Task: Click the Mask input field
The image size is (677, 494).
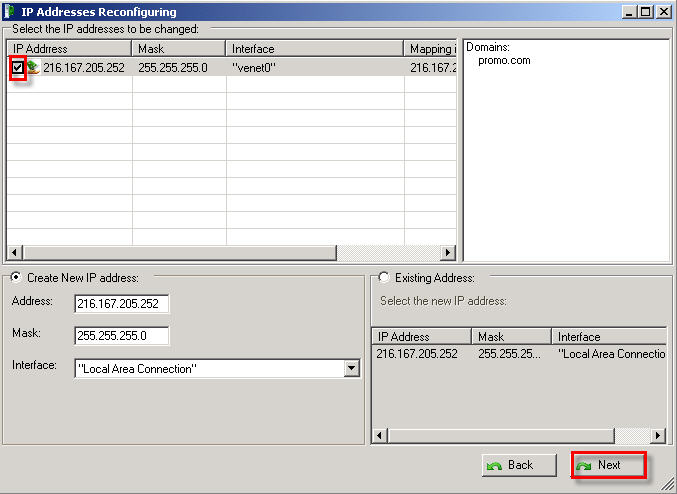Action: (x=122, y=336)
